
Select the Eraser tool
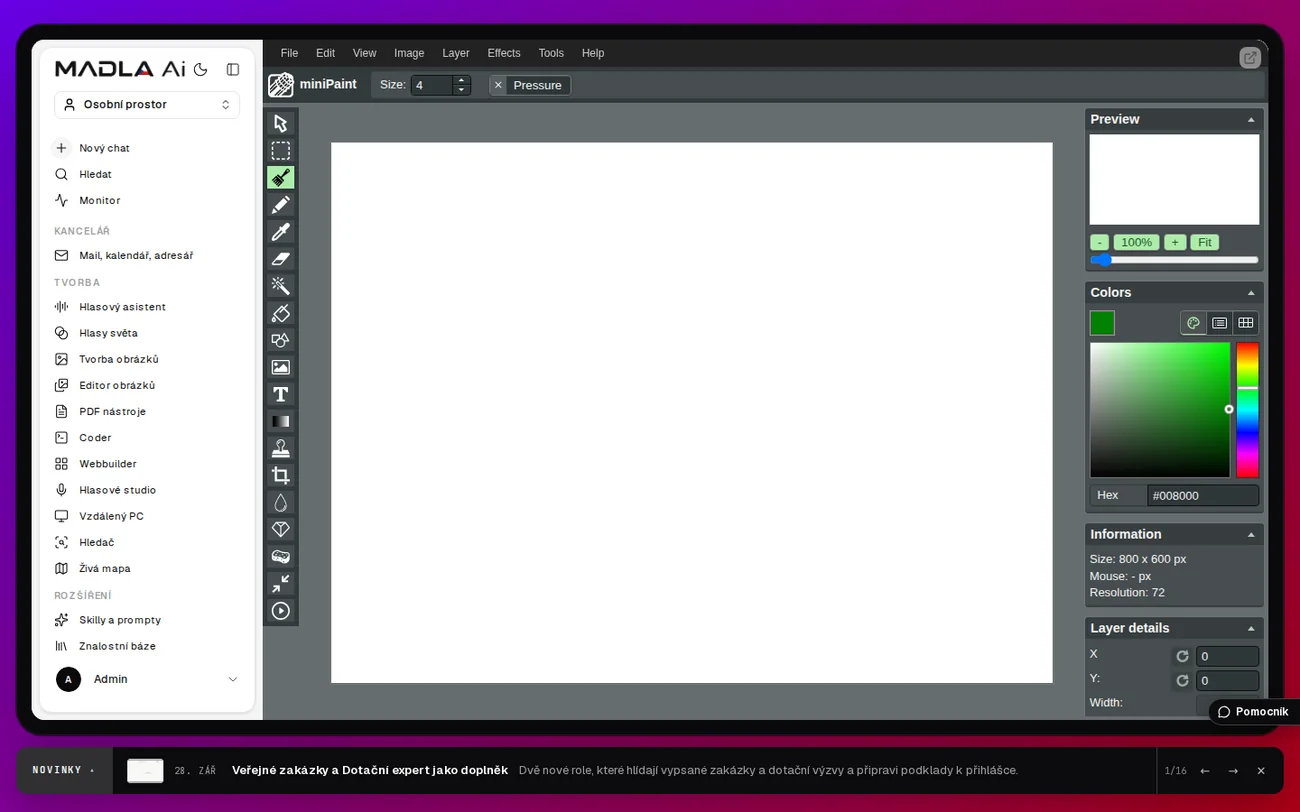[x=281, y=258]
